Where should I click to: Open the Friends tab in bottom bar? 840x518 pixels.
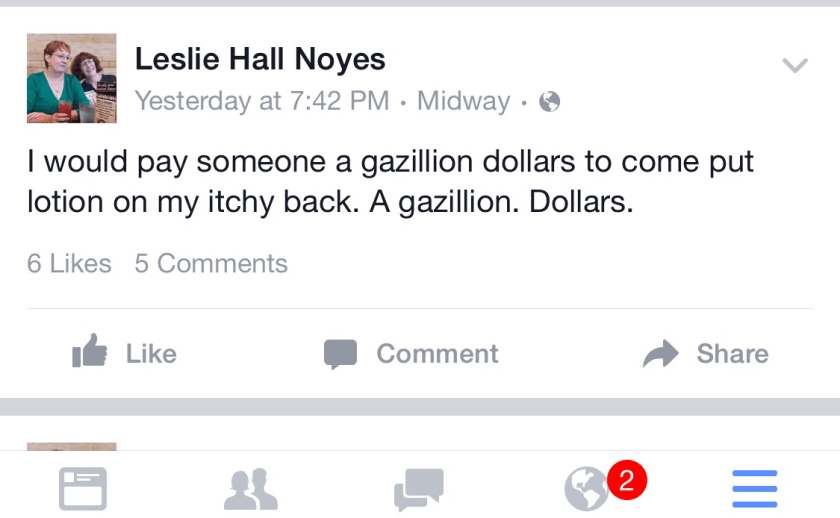click(250, 489)
